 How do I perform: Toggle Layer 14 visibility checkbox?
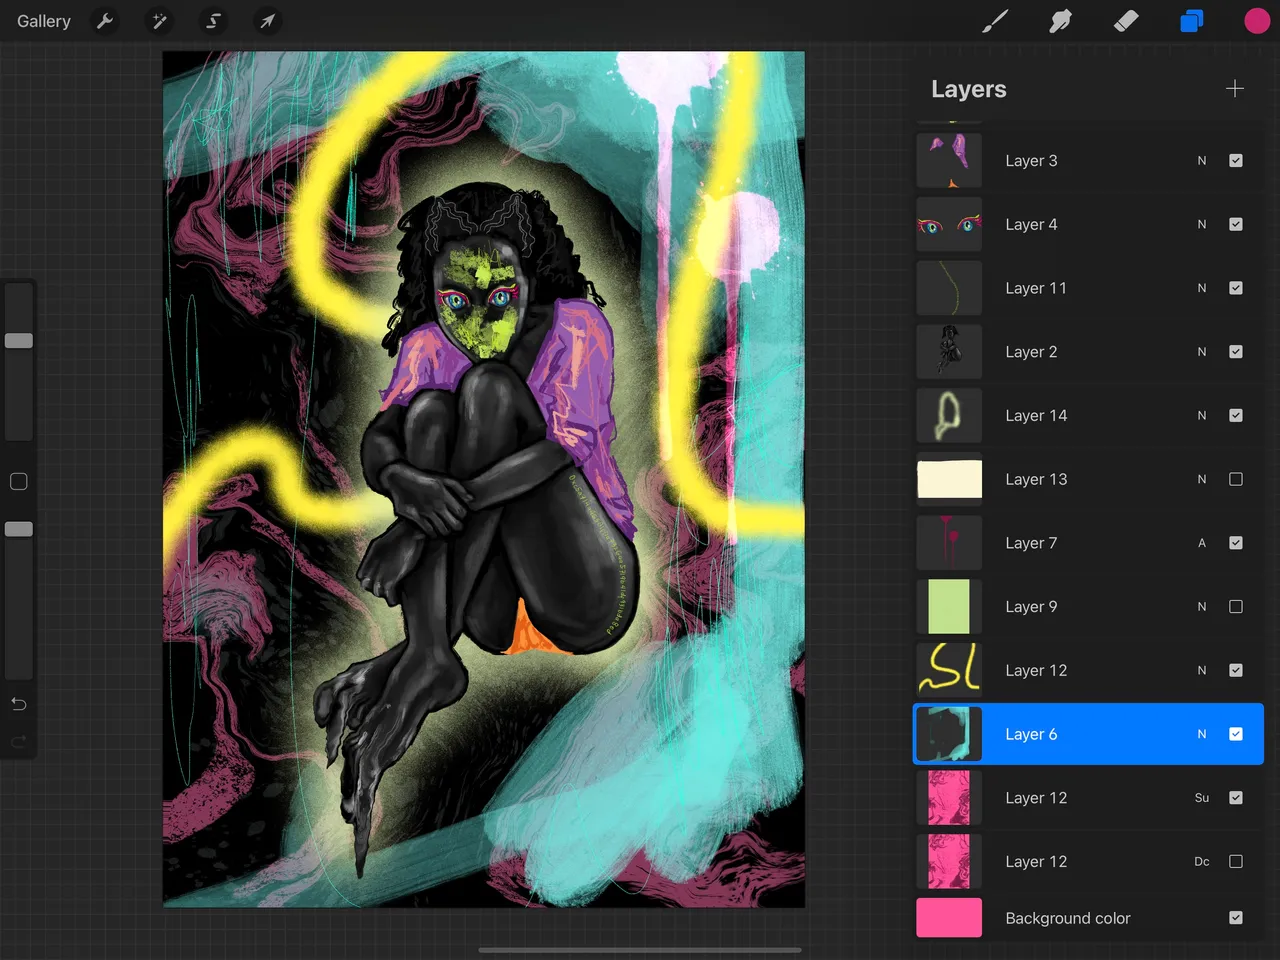tap(1236, 415)
